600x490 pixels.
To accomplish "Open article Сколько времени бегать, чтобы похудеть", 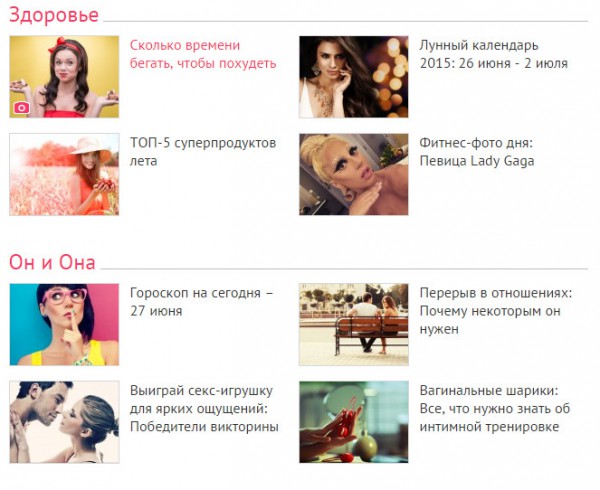I will pos(203,54).
